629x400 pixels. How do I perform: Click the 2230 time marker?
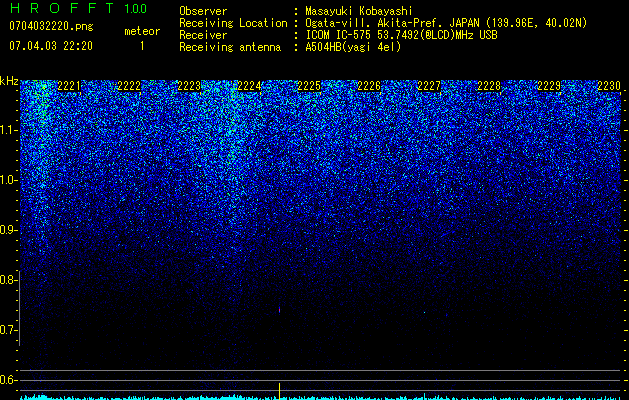pyautogui.click(x=609, y=86)
